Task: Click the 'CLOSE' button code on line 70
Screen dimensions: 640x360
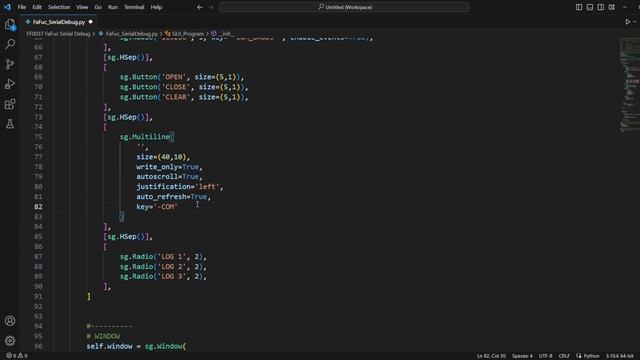Action: [184, 87]
